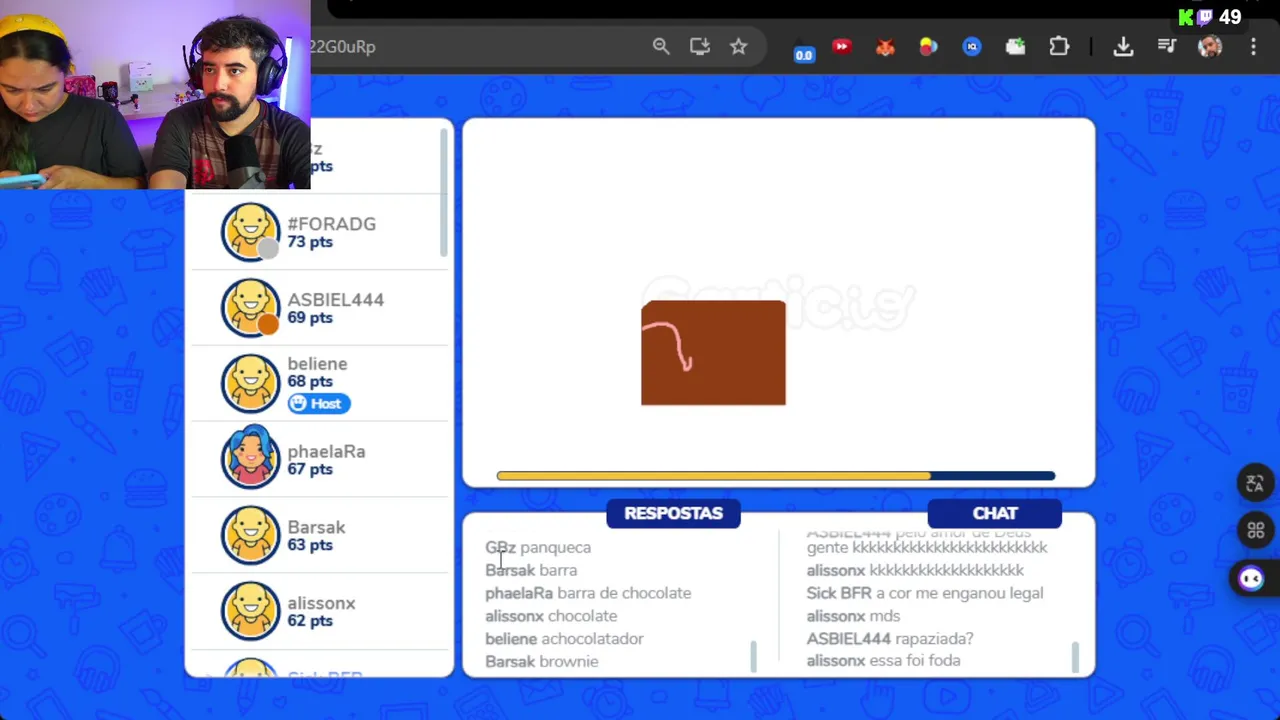Click the grid apps icon on right sidebar

point(1255,531)
